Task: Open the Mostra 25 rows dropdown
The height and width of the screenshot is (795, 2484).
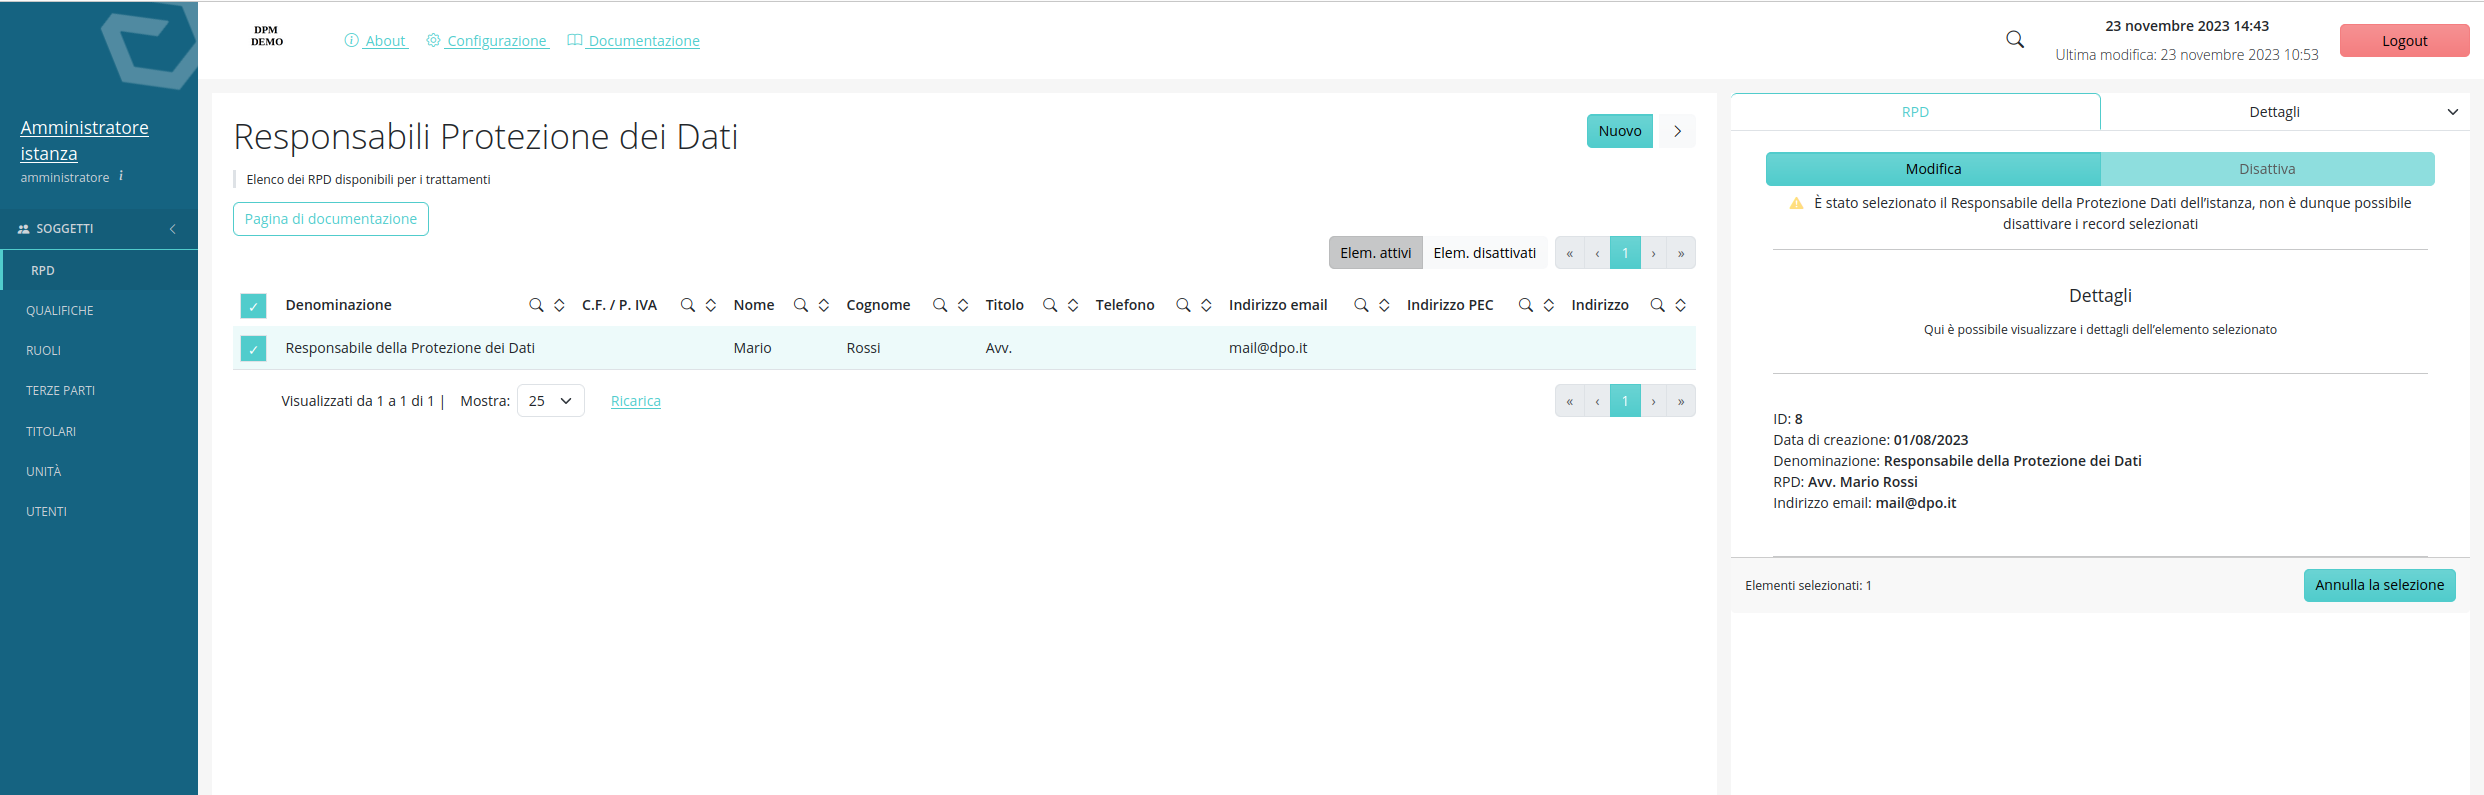Action: [x=550, y=401]
